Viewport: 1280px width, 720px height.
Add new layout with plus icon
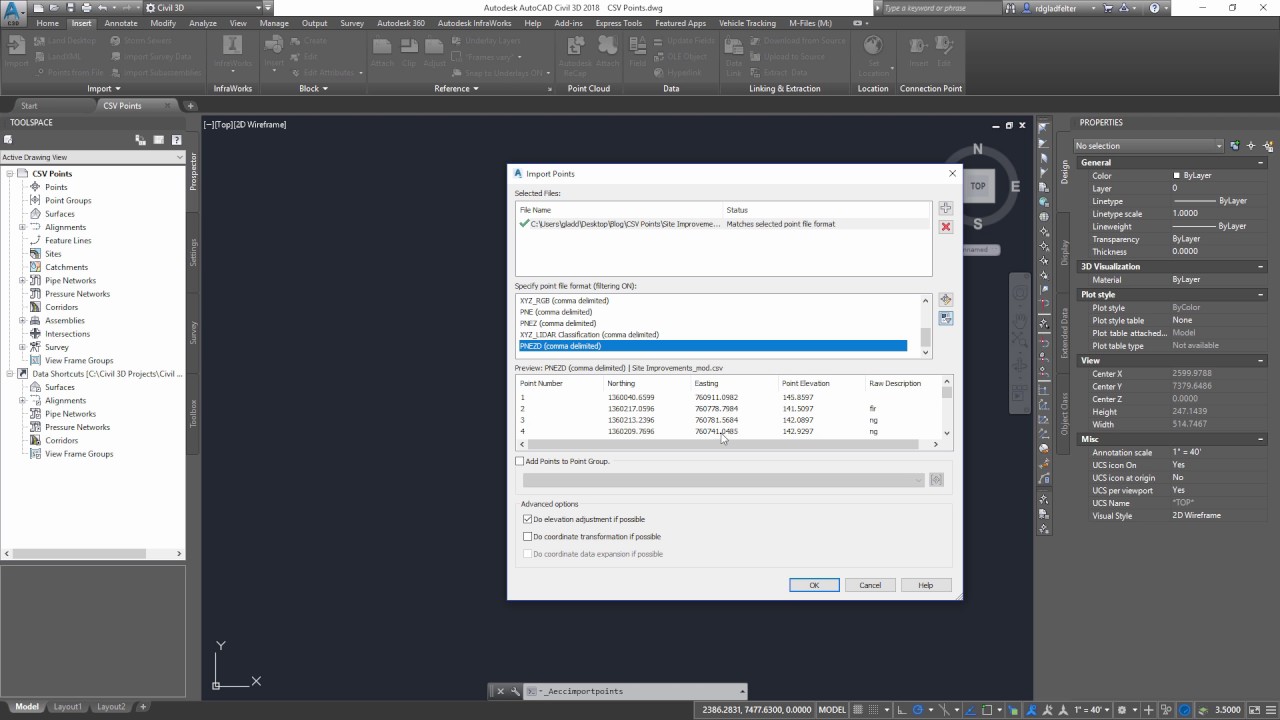143,707
